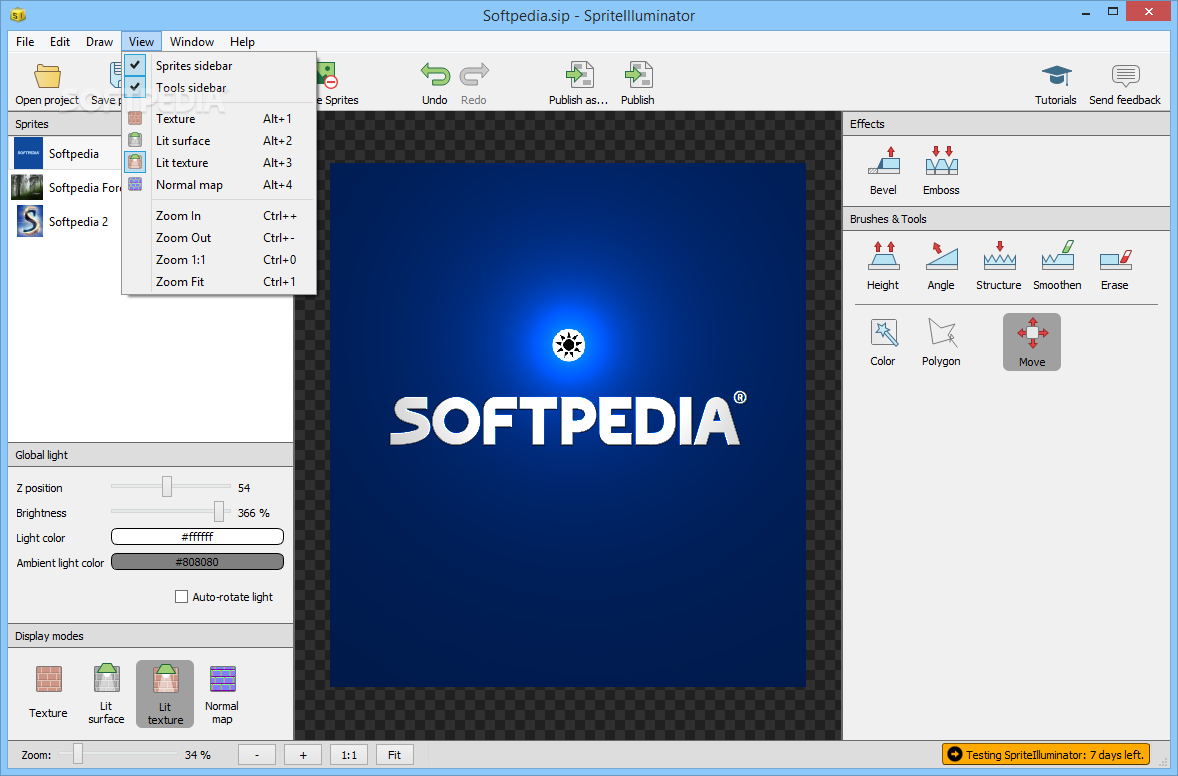Select the Structure brush
Screen dimensions: 1178x776
point(999,265)
